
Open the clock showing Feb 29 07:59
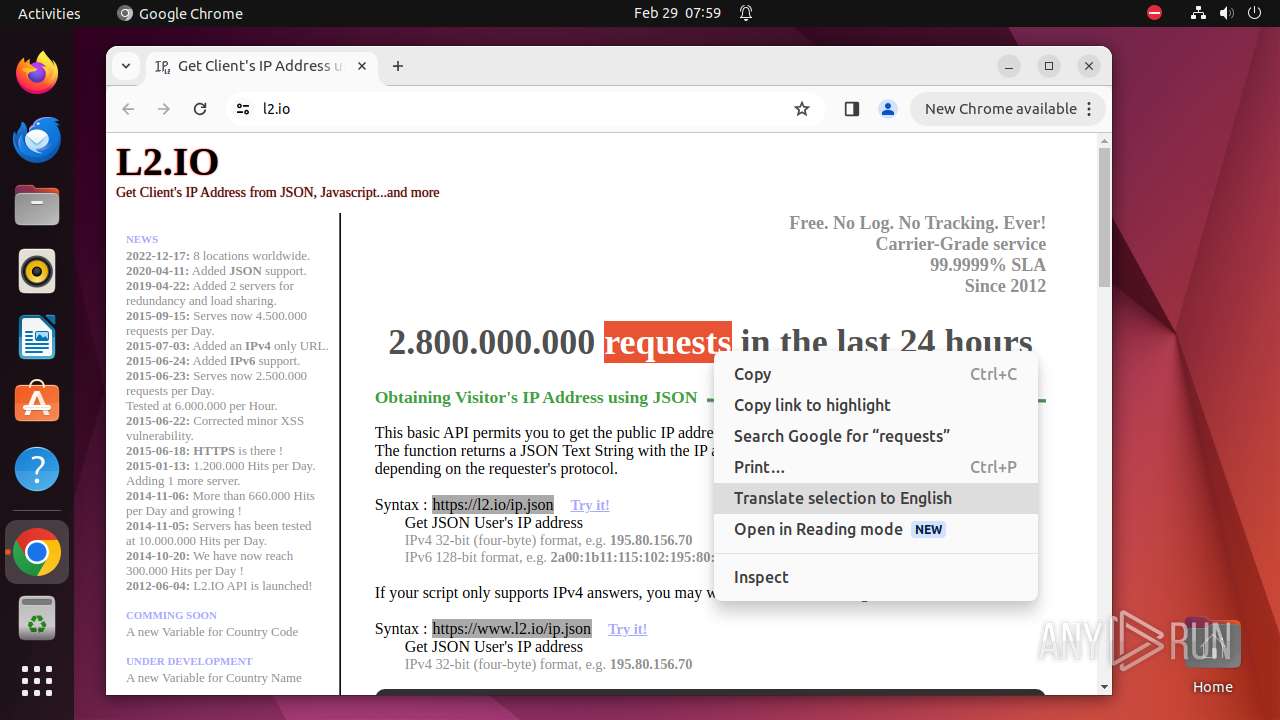[677, 13]
